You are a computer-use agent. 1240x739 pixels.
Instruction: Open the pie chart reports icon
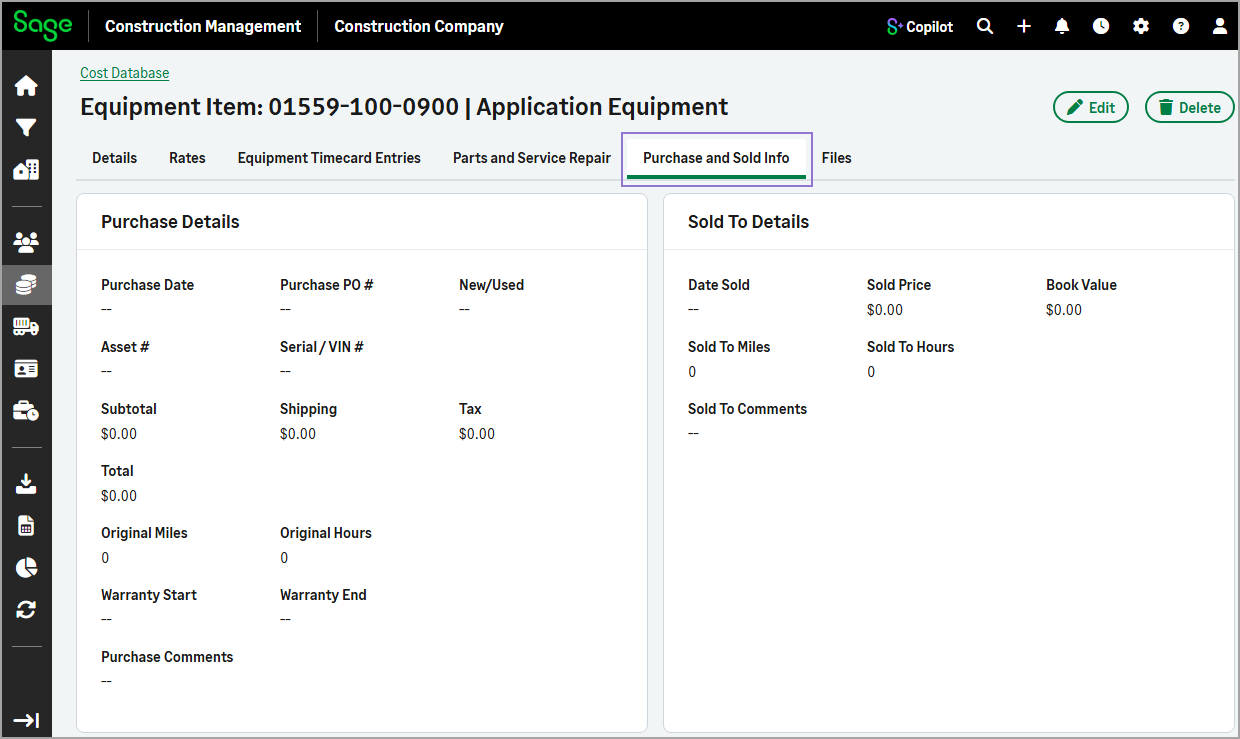coord(26,568)
